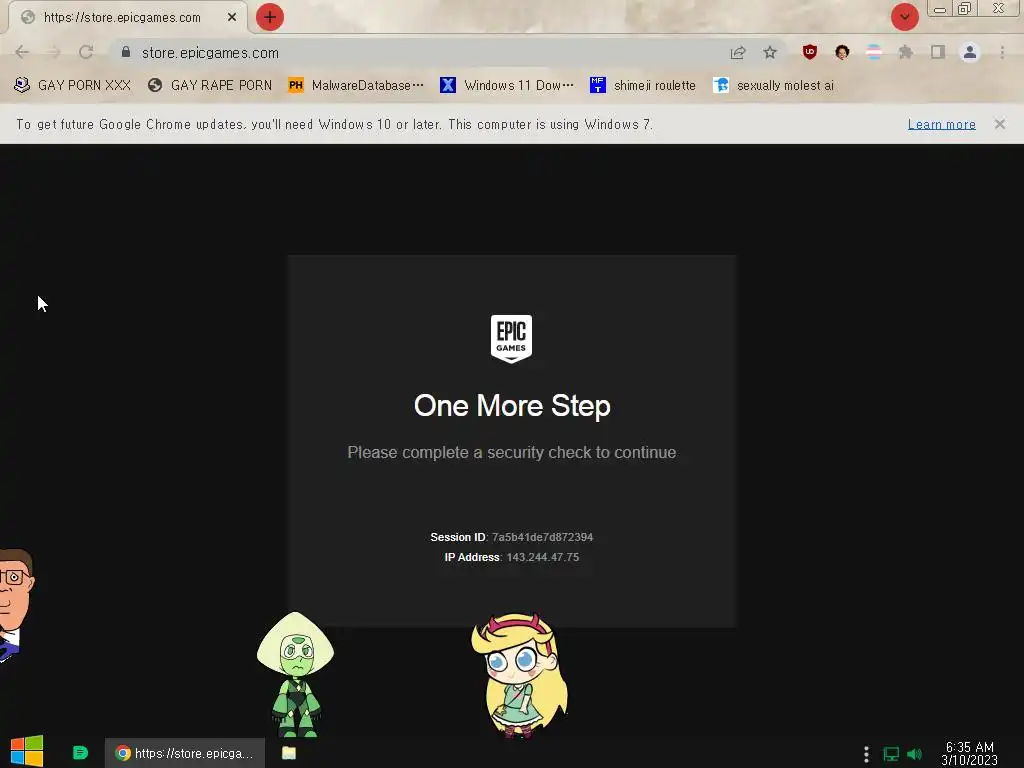Click the Session ID value 7a5b41de7d872394
1024x768 pixels.
543,537
